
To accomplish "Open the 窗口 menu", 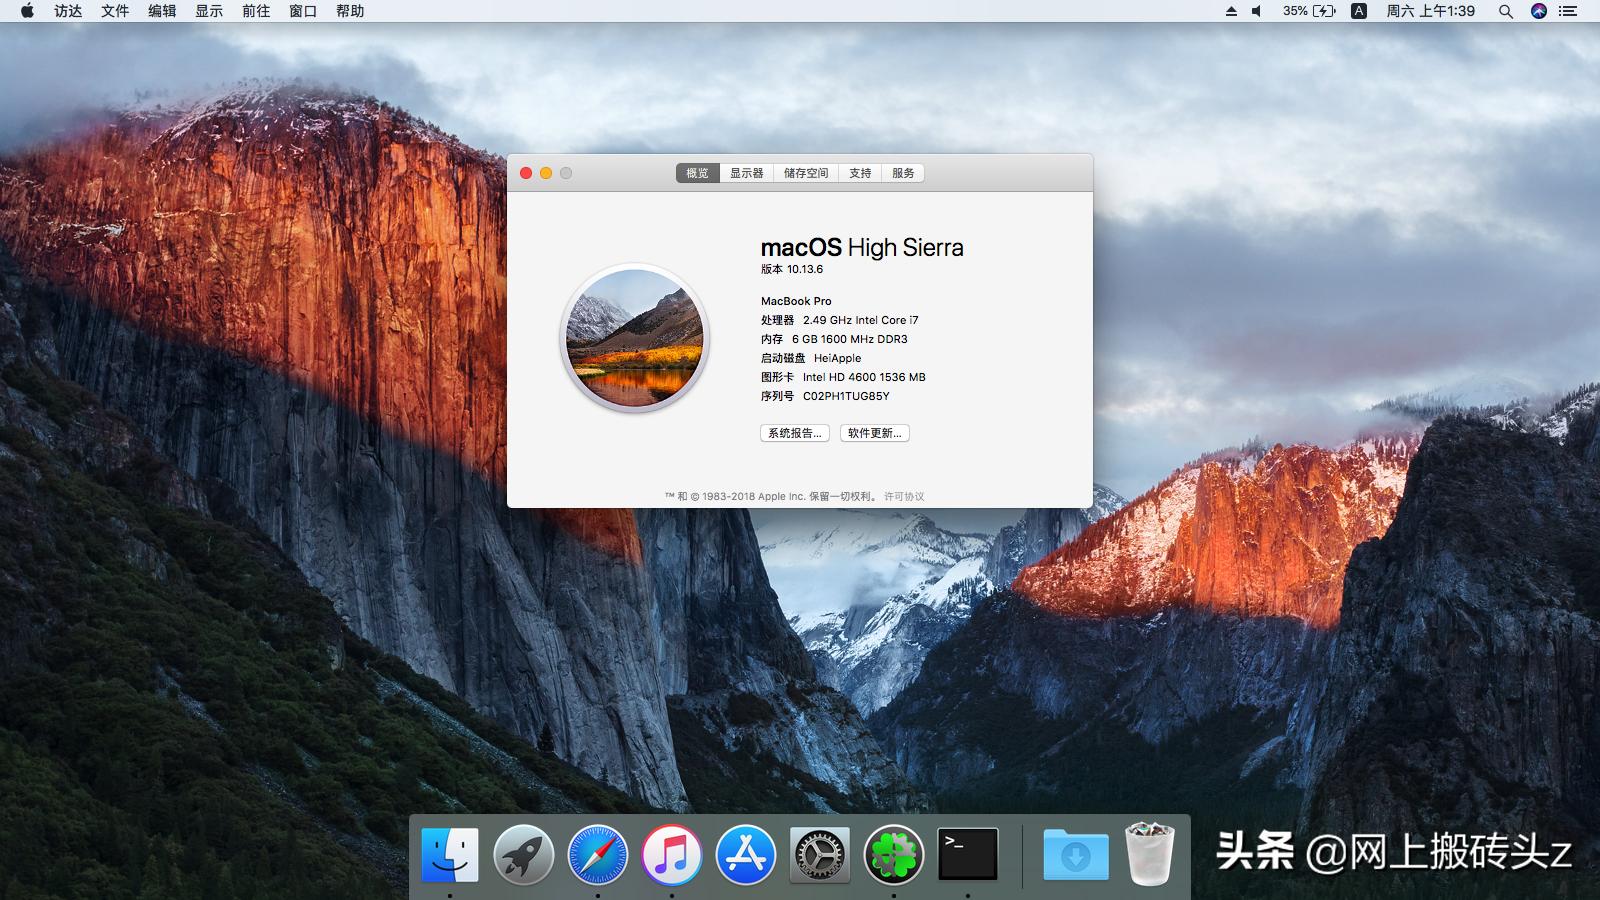I will tap(303, 11).
